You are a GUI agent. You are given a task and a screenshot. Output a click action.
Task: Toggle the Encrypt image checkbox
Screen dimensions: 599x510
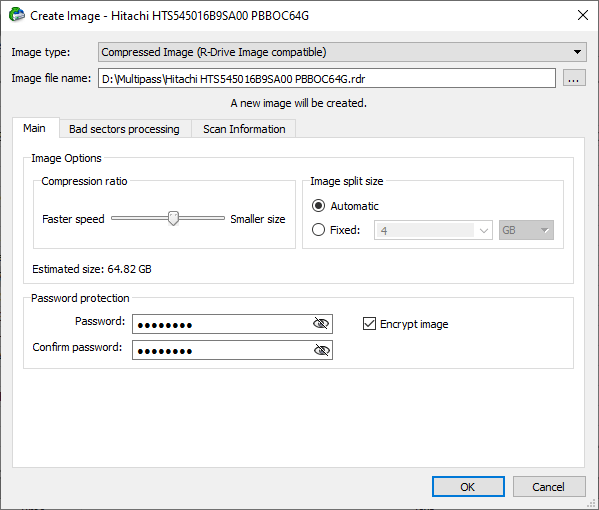(369, 324)
